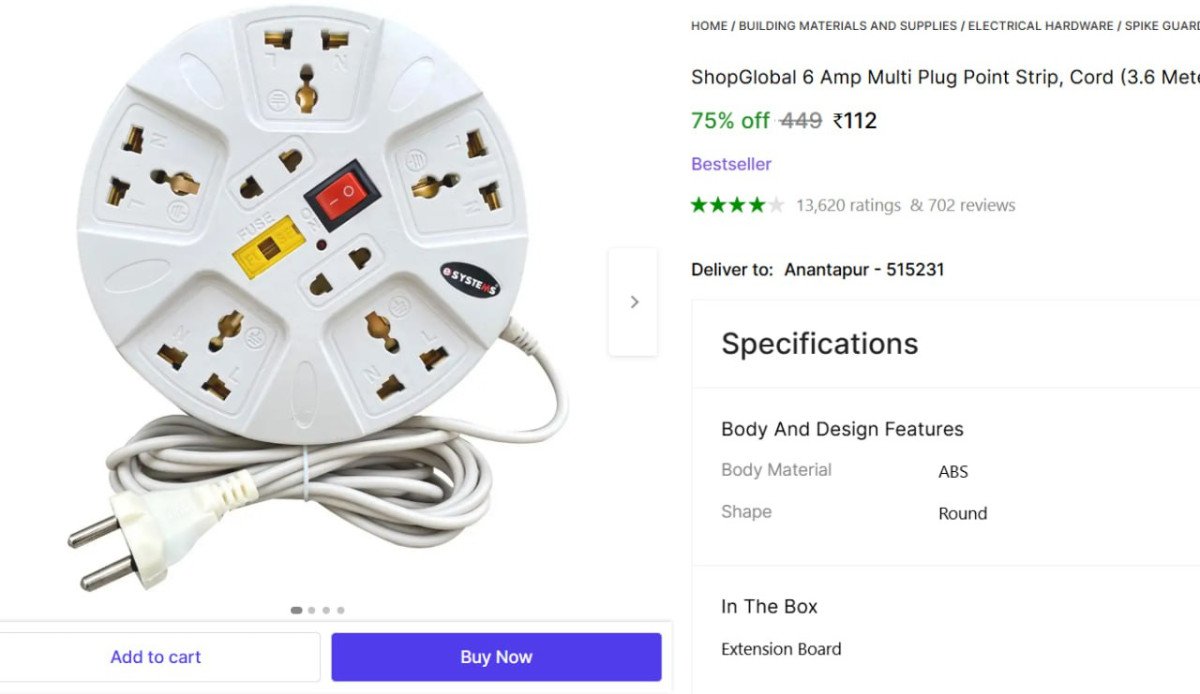Change delivery location Anantapur - 515231
This screenshot has height=694, width=1200.
(864, 269)
